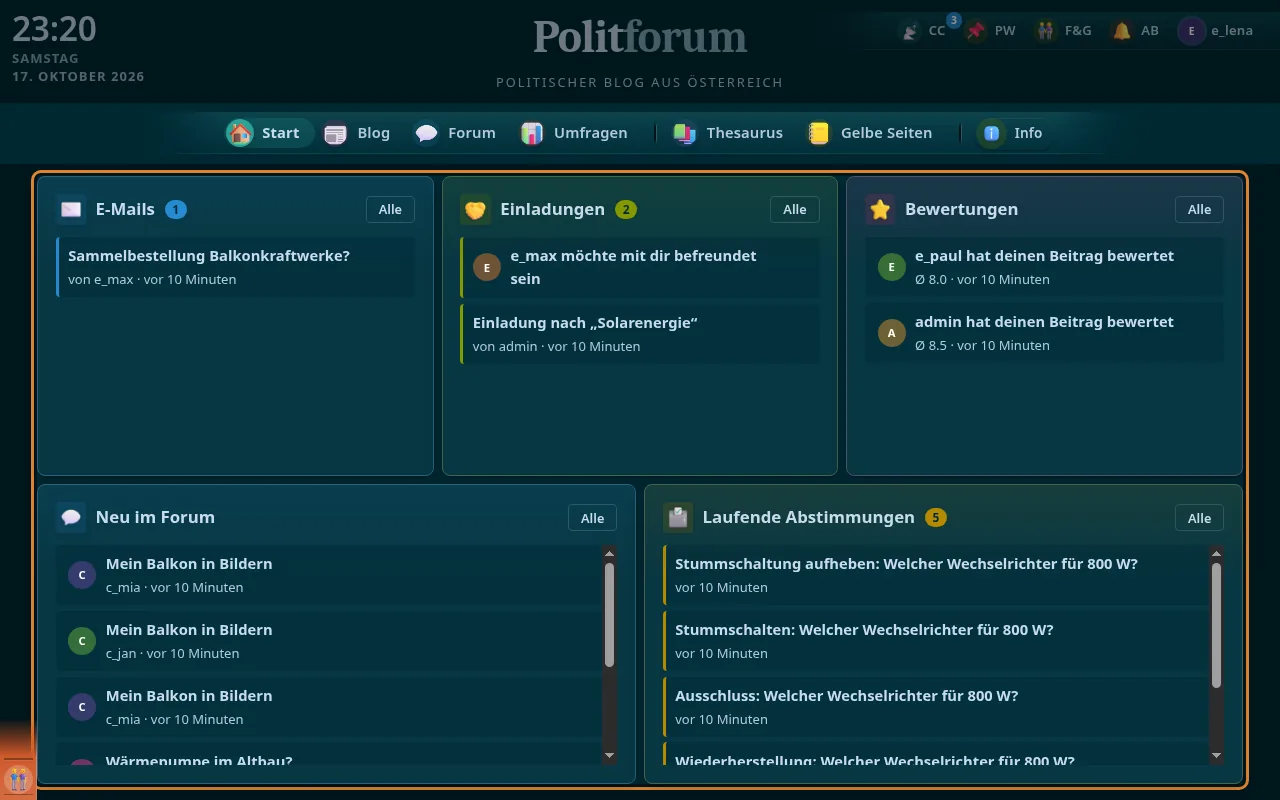Open Gelbe Seiten via the yellow notebook icon
Screen dimensions: 1280x800
(819, 133)
